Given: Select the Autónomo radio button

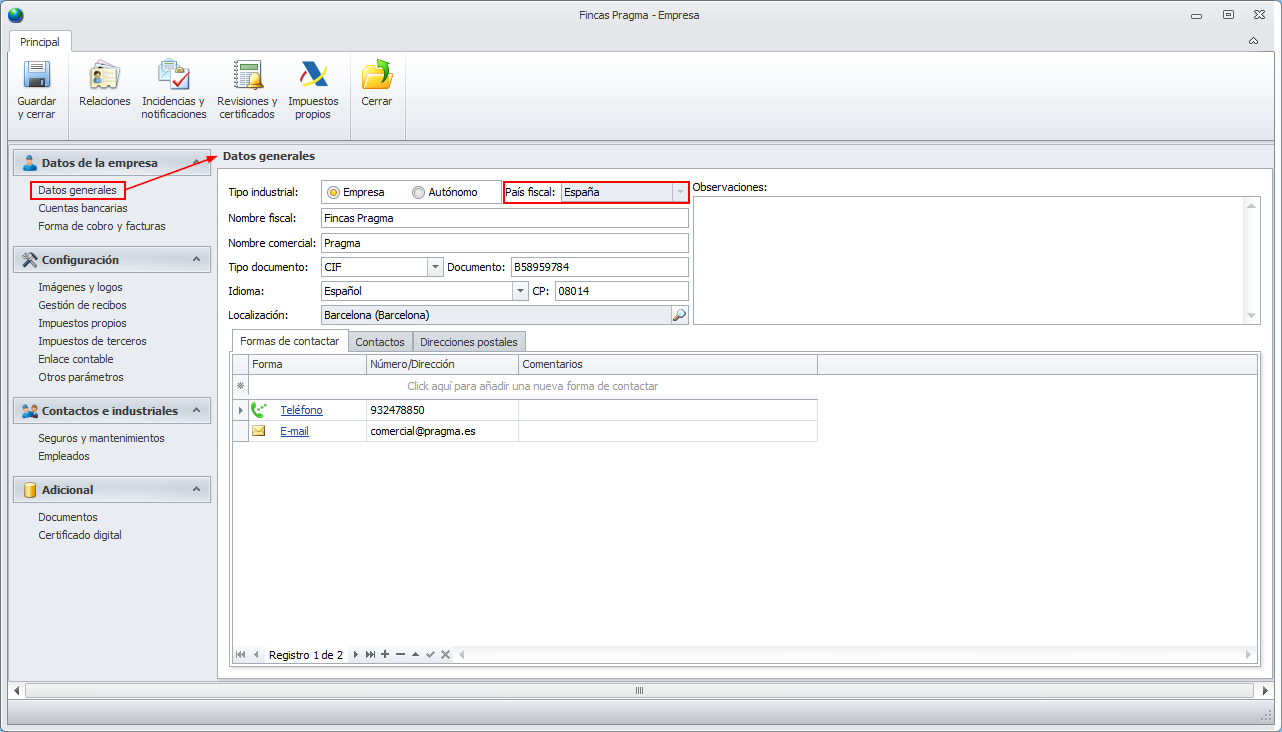Looking at the screenshot, I should (419, 192).
